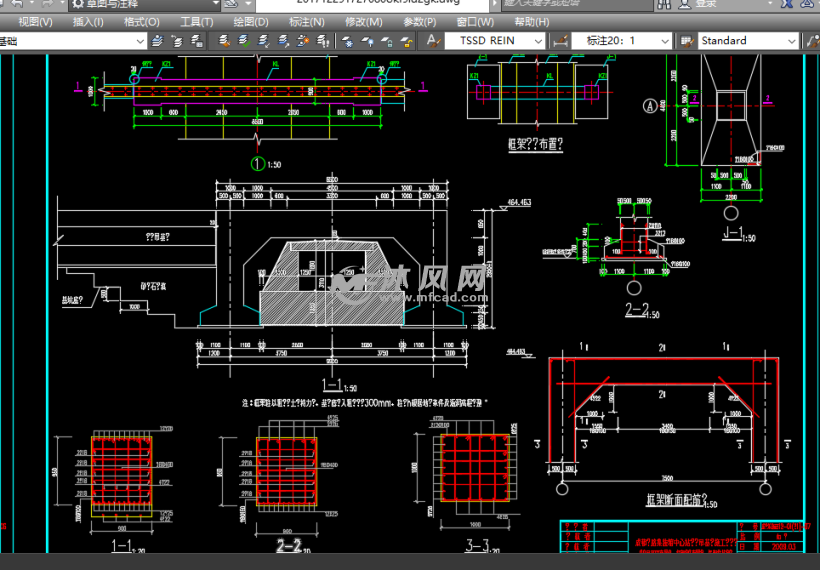Viewport: 820px width, 570px height.
Task: Open the 标注(N) menu
Action: [306, 21]
